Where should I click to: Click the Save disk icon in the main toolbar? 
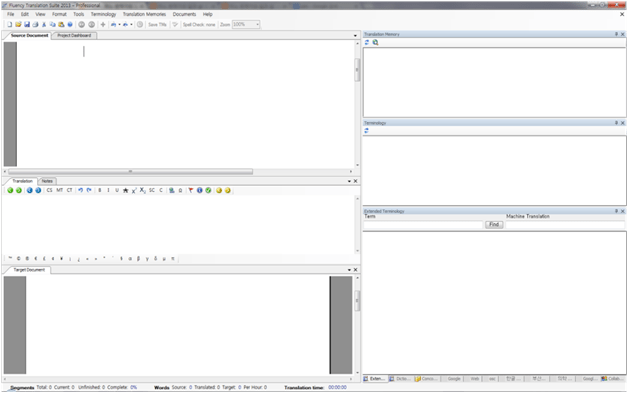tap(27, 24)
